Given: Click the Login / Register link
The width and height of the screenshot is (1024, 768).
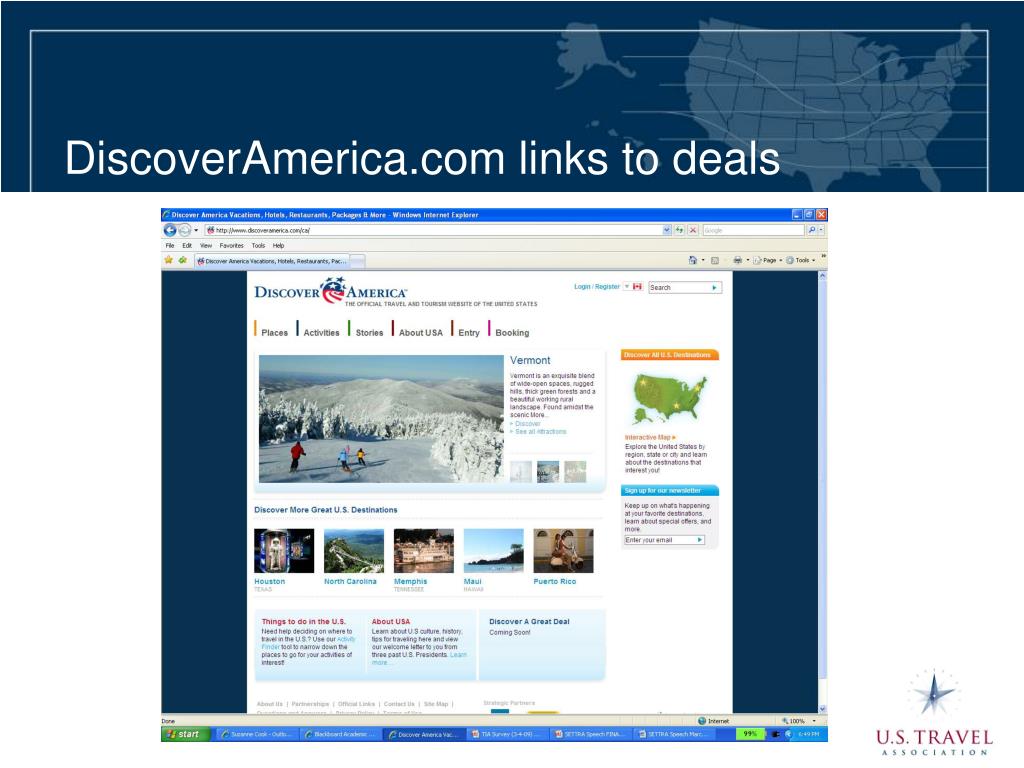Looking at the screenshot, I should click(597, 287).
